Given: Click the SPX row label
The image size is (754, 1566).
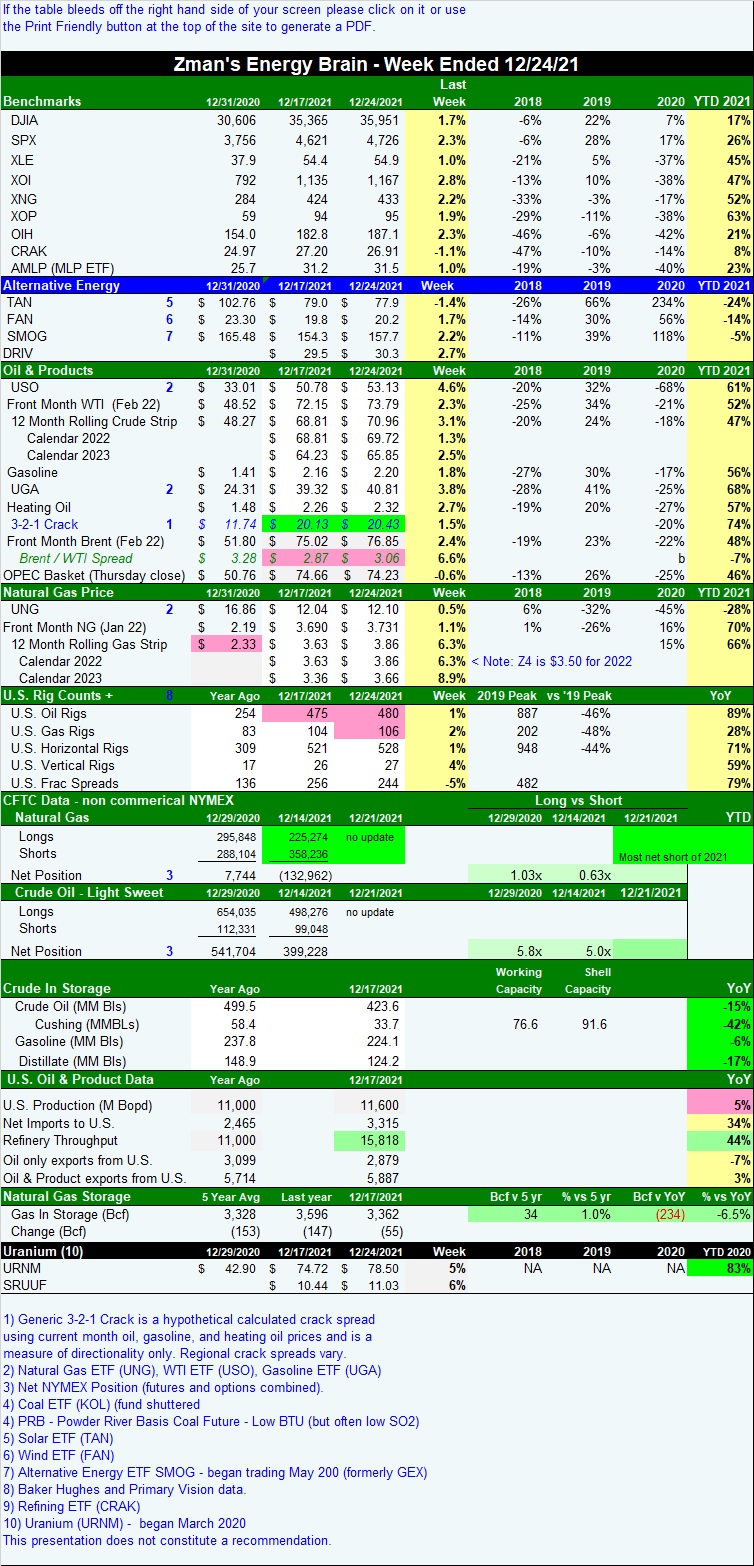Looking at the screenshot, I should click(x=22, y=140).
